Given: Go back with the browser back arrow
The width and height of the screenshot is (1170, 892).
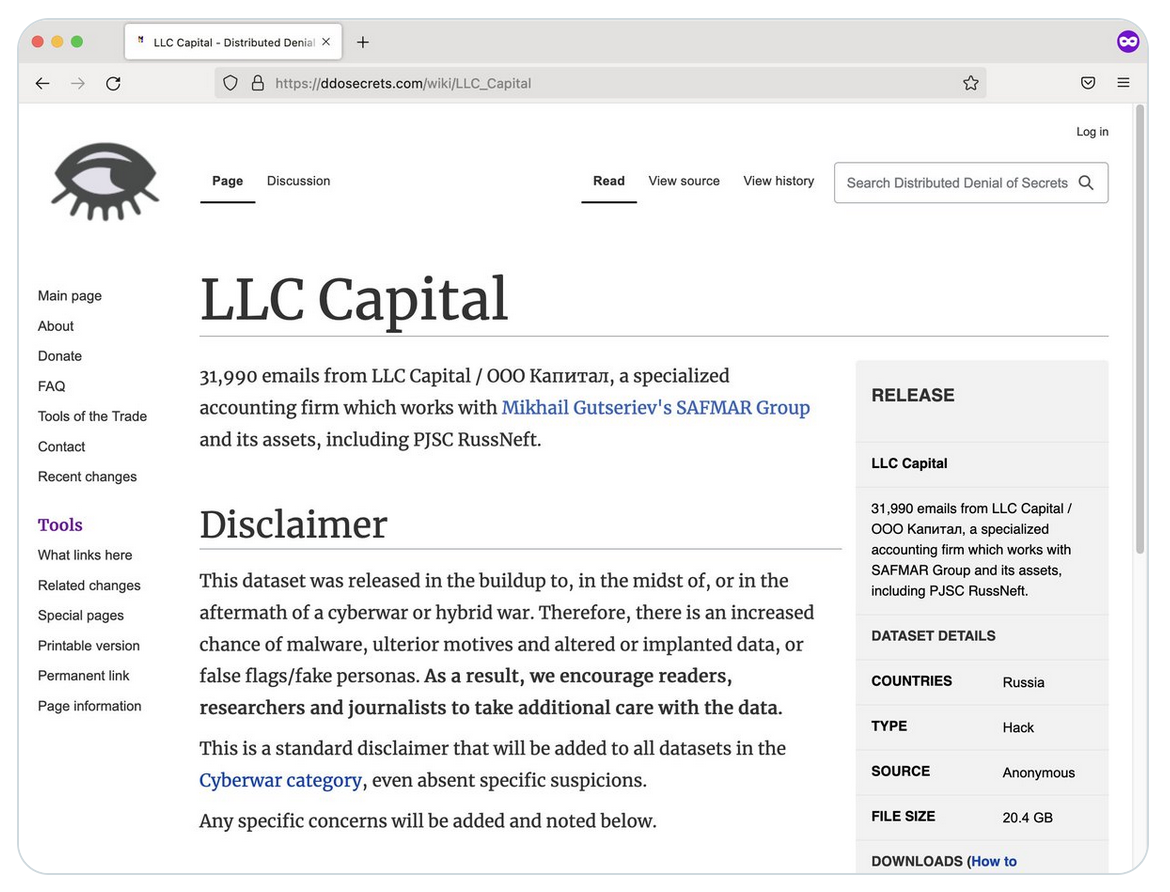Looking at the screenshot, I should 43,84.
